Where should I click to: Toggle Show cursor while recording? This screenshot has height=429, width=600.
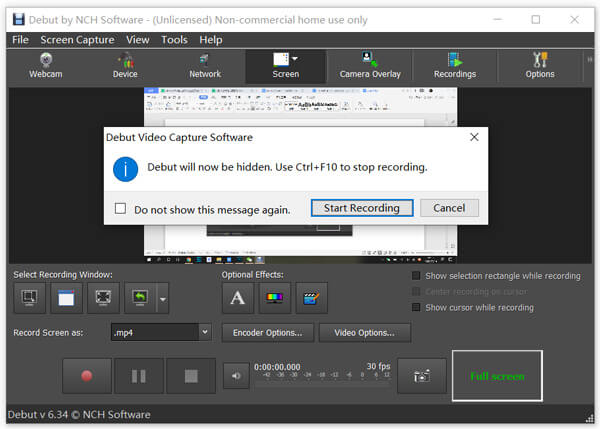[416, 307]
